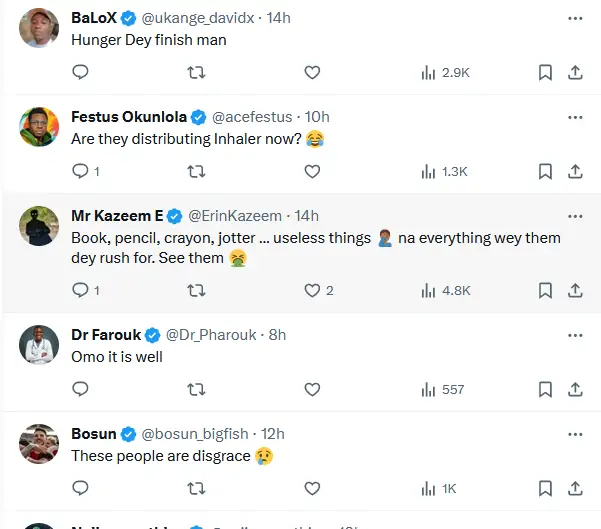Reply to Mr Kazeem E's tweet
601x529 pixels.
[x=81, y=290]
